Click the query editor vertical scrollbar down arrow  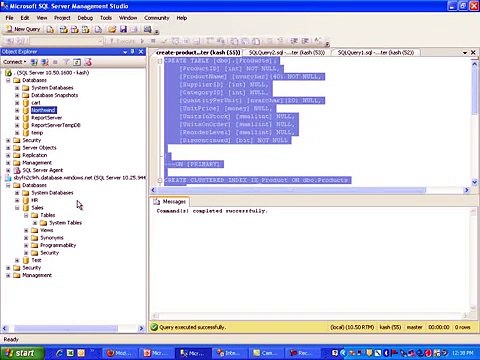click(x=475, y=182)
